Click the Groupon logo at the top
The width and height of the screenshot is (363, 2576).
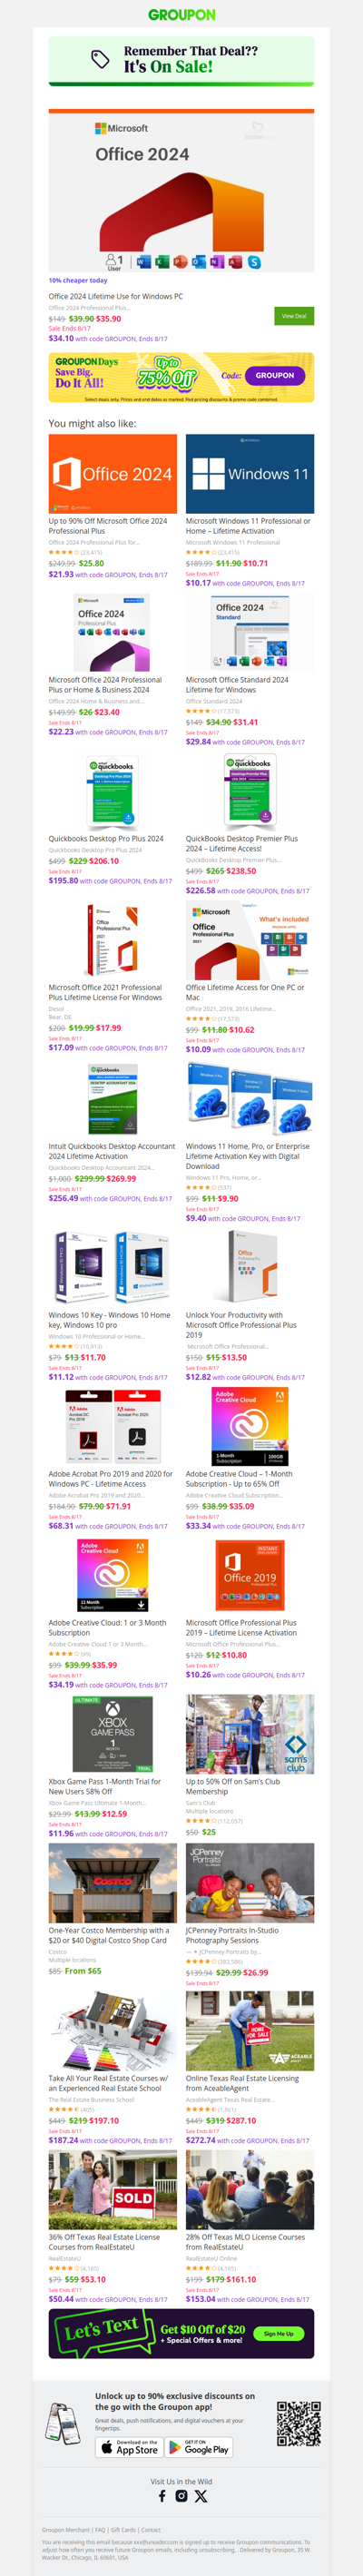(181, 15)
